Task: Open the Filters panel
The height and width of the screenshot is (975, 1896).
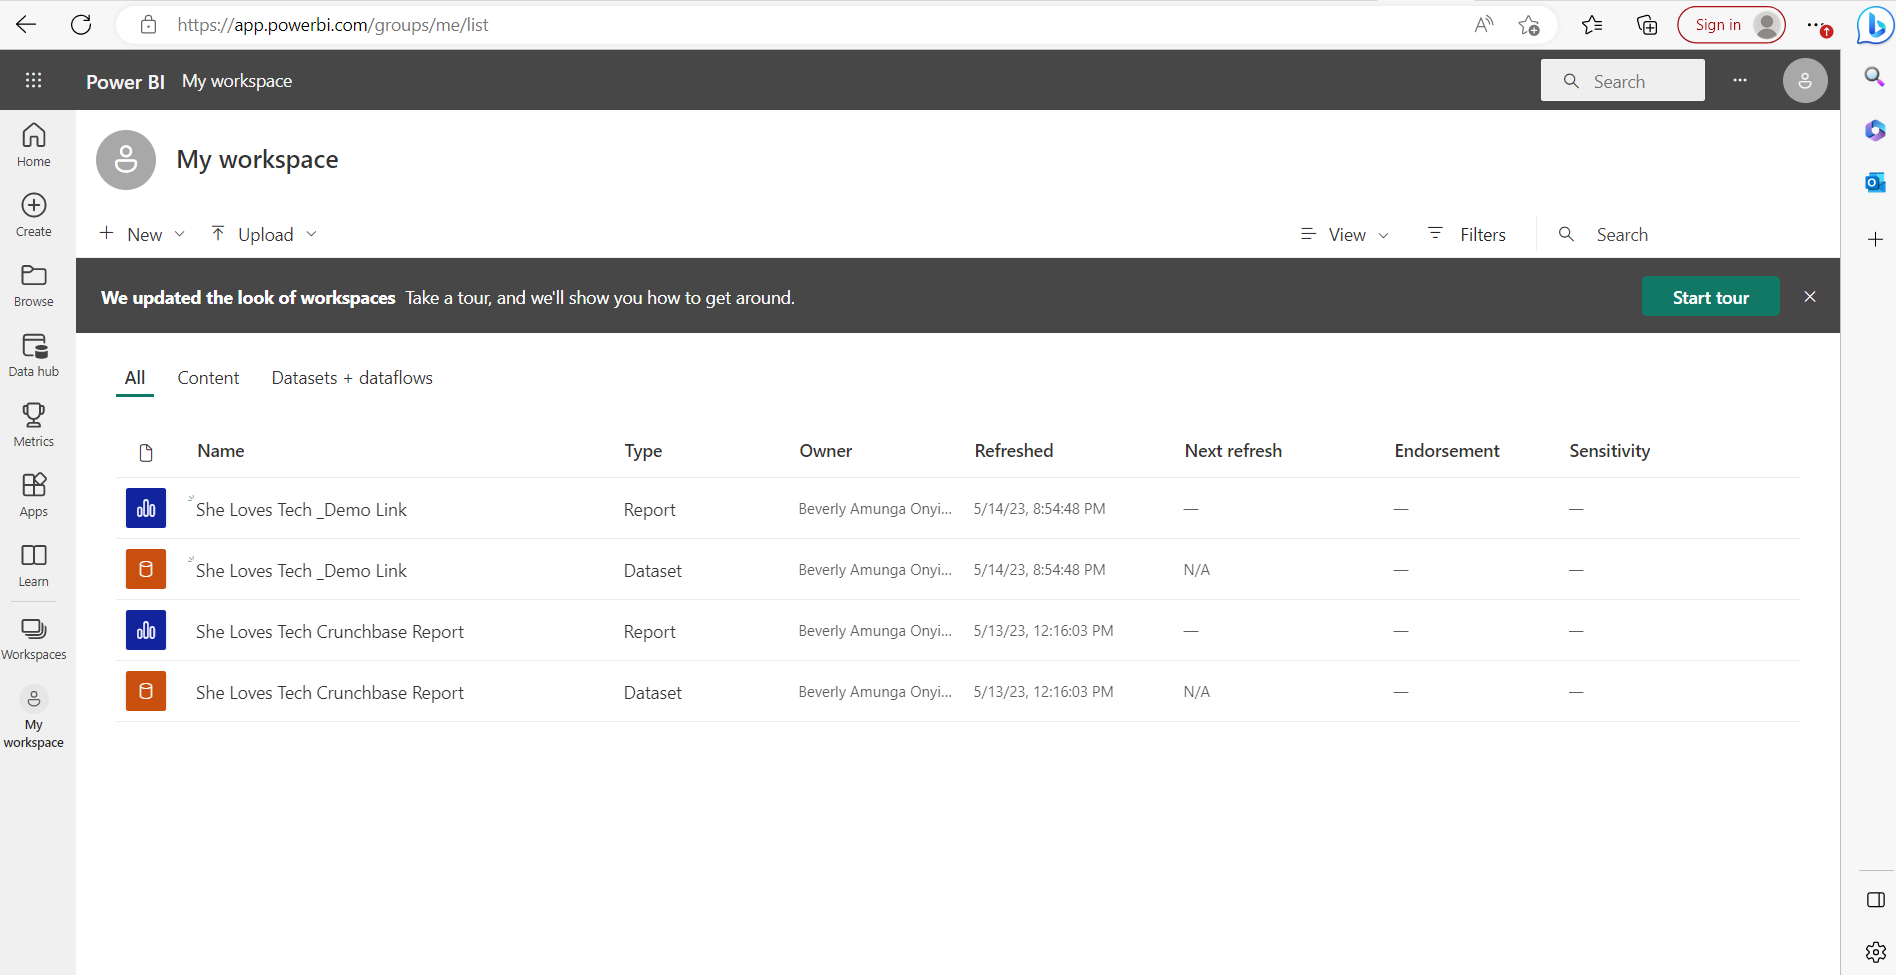Action: (x=1466, y=234)
